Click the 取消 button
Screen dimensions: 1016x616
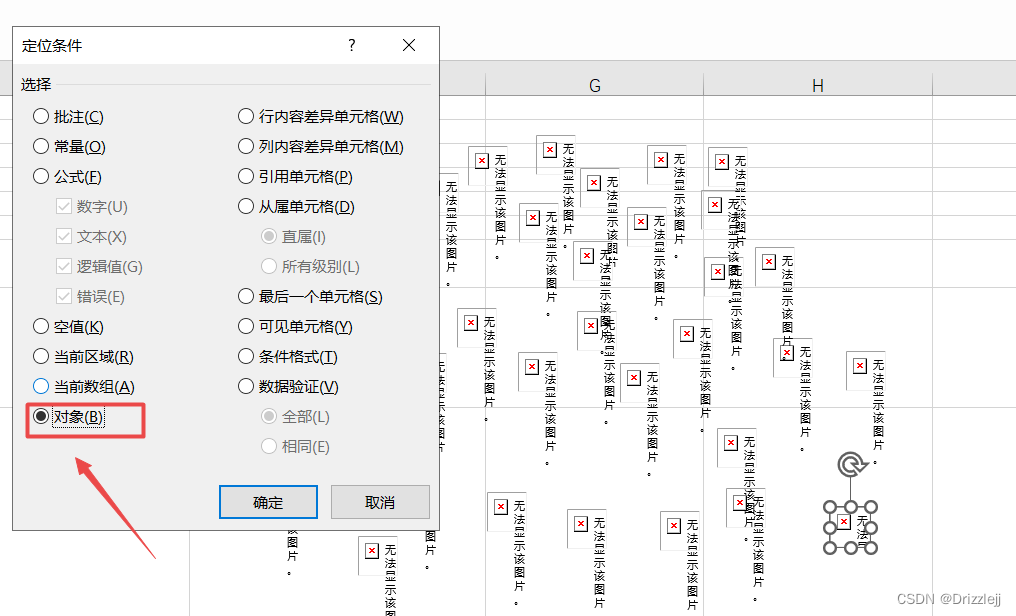point(380,502)
